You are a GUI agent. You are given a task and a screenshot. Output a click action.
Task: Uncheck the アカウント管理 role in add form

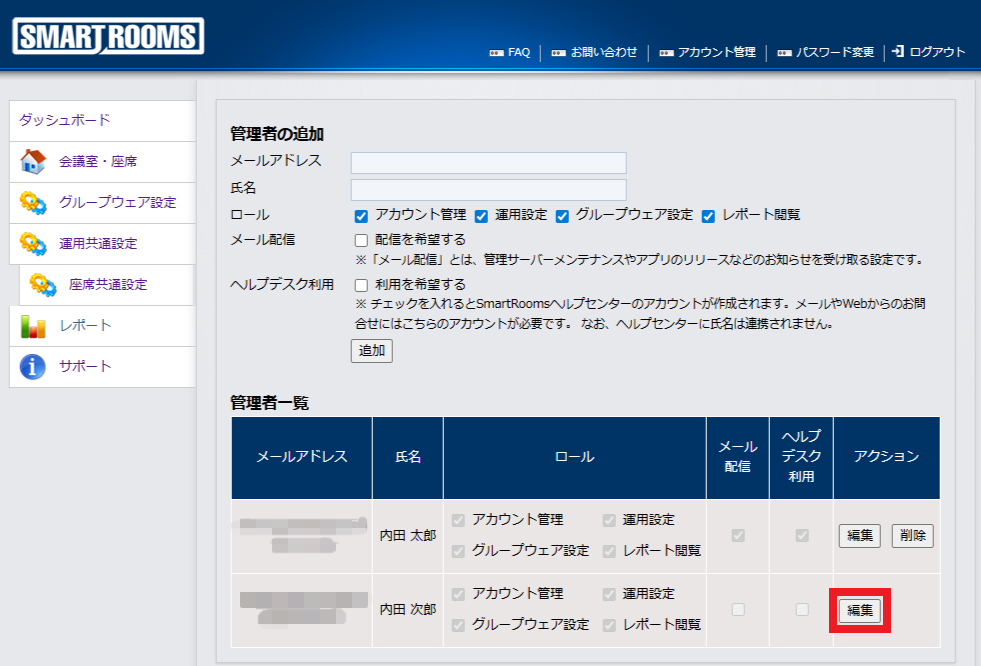point(361,216)
